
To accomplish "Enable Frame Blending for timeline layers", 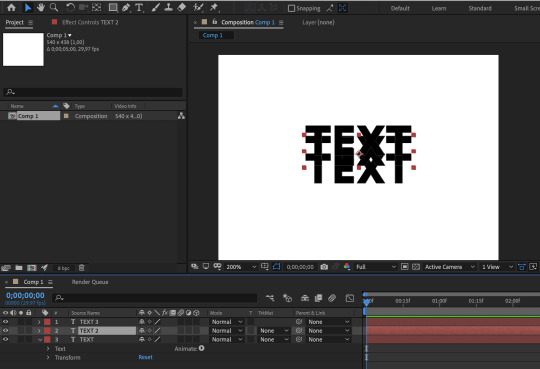I will click(319, 298).
